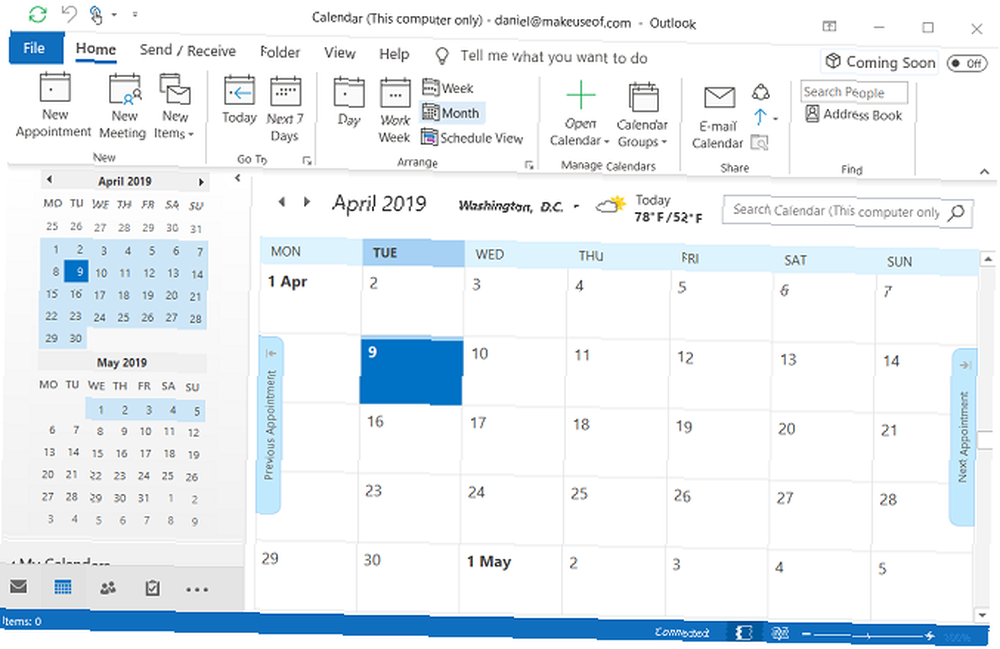The width and height of the screenshot is (1000, 649).
Task: Switch to Week view
Action: (x=448, y=87)
